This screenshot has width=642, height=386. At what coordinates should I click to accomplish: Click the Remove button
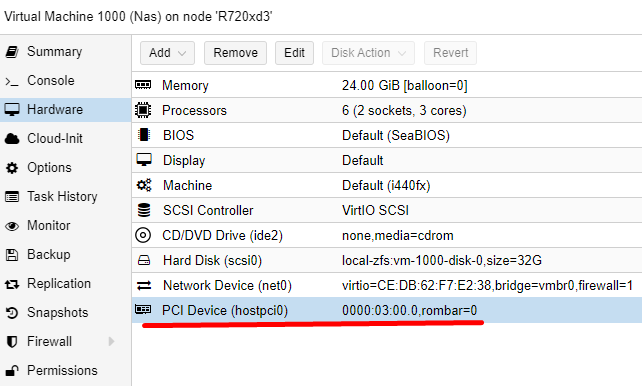click(x=235, y=53)
